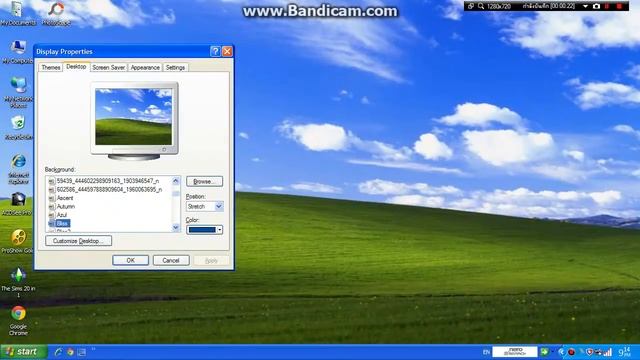Open the Appearance tab
Viewport: 640px width, 360px height.
click(145, 67)
